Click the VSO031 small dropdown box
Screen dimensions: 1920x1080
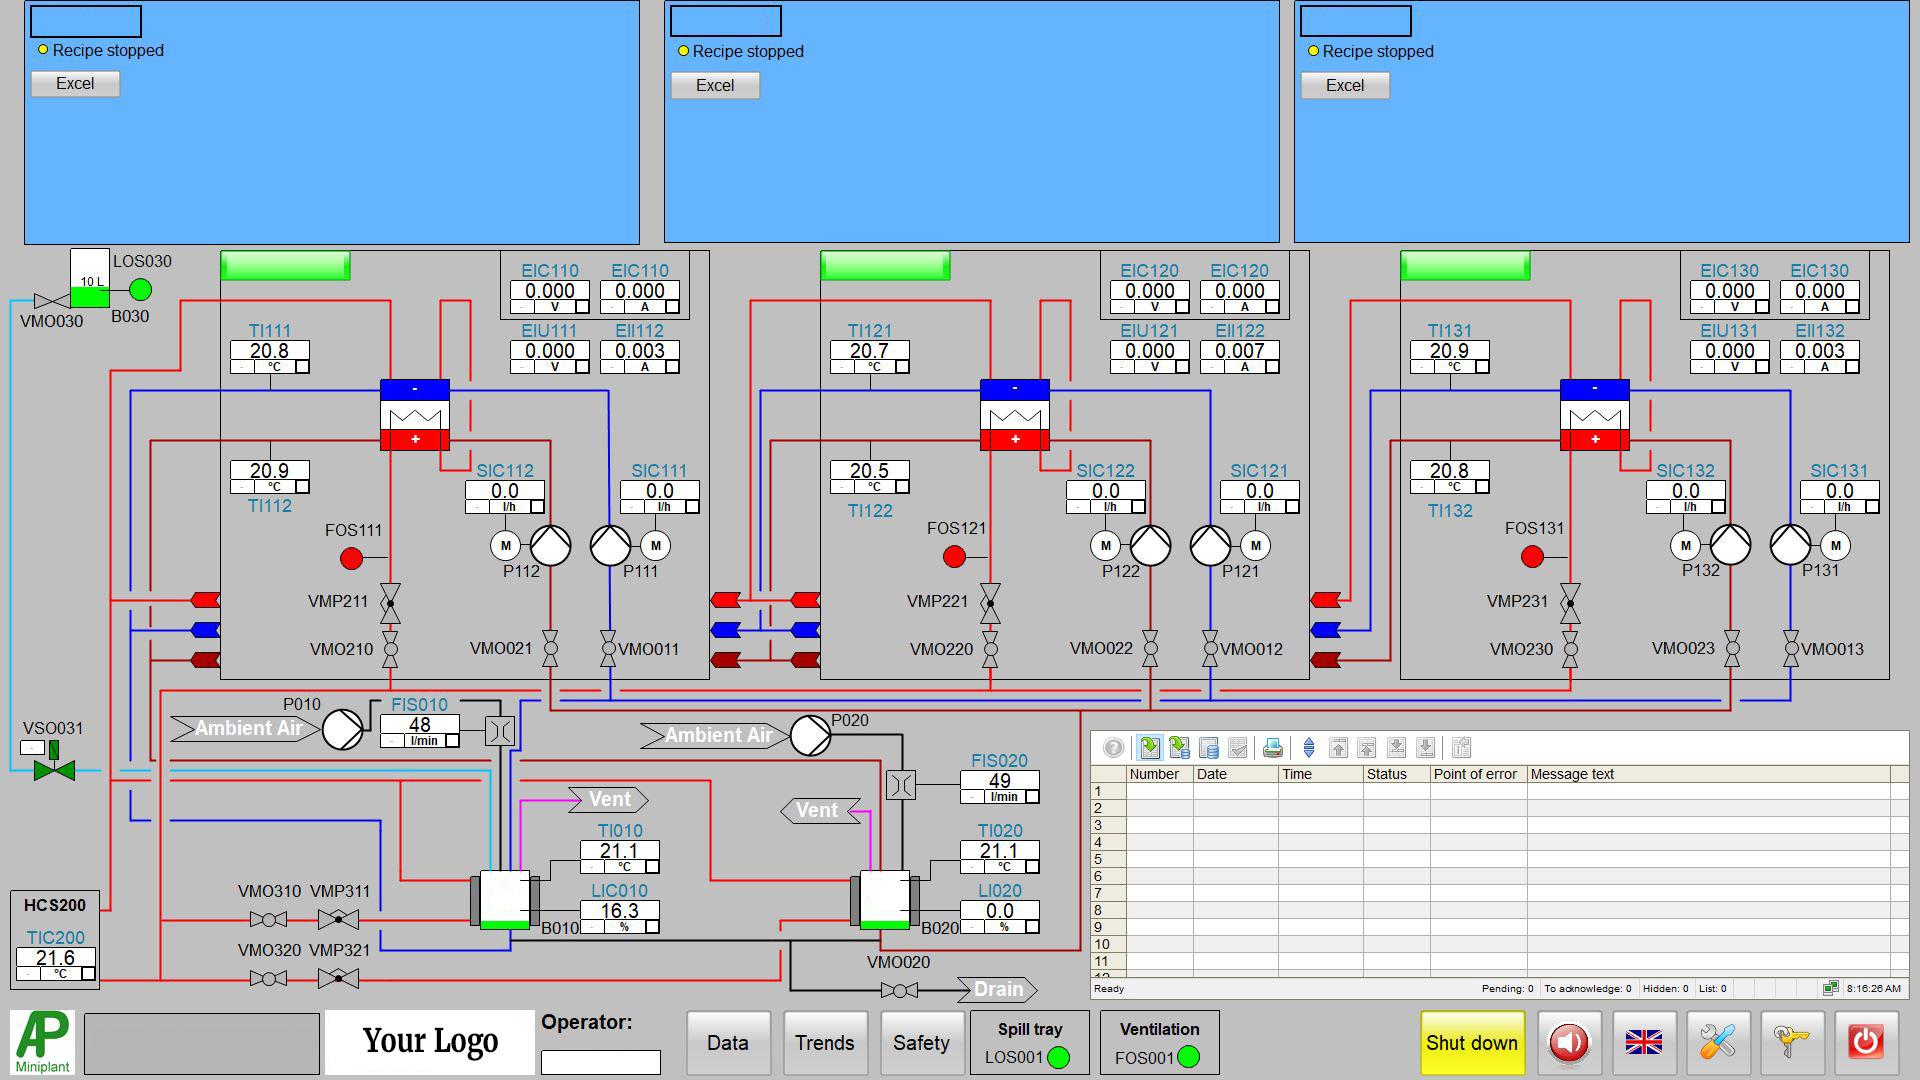point(32,748)
